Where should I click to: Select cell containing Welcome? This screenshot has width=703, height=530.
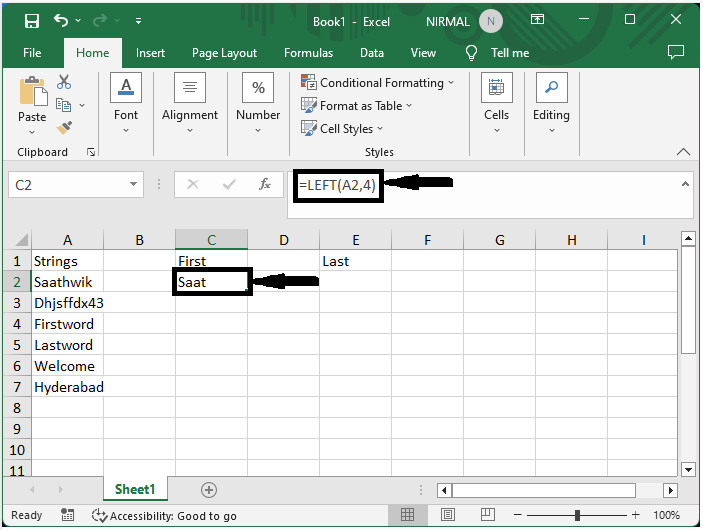(x=67, y=366)
